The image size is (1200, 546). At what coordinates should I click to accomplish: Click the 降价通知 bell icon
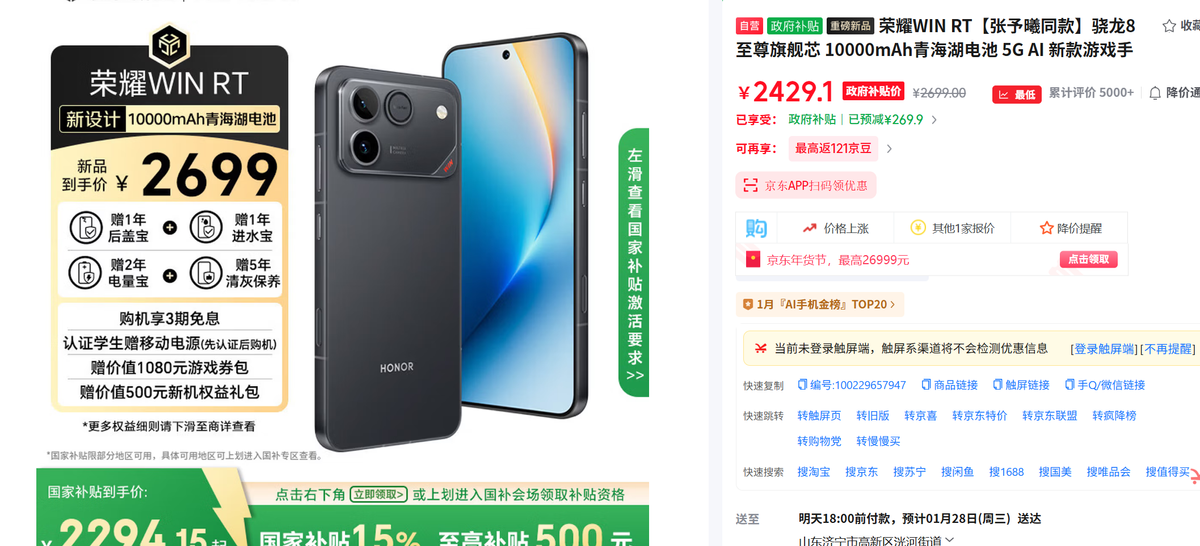tap(1155, 93)
